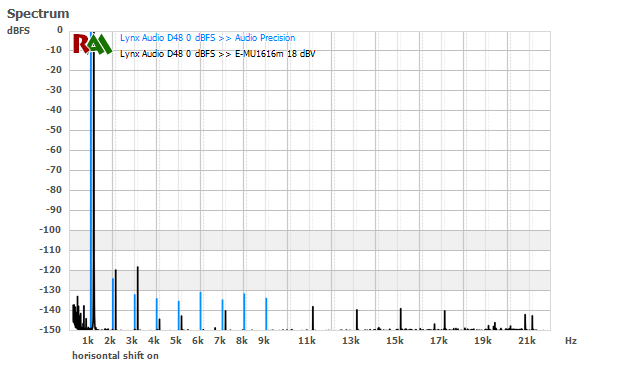
Task: Click the 15k frequency label
Action: tap(395, 341)
